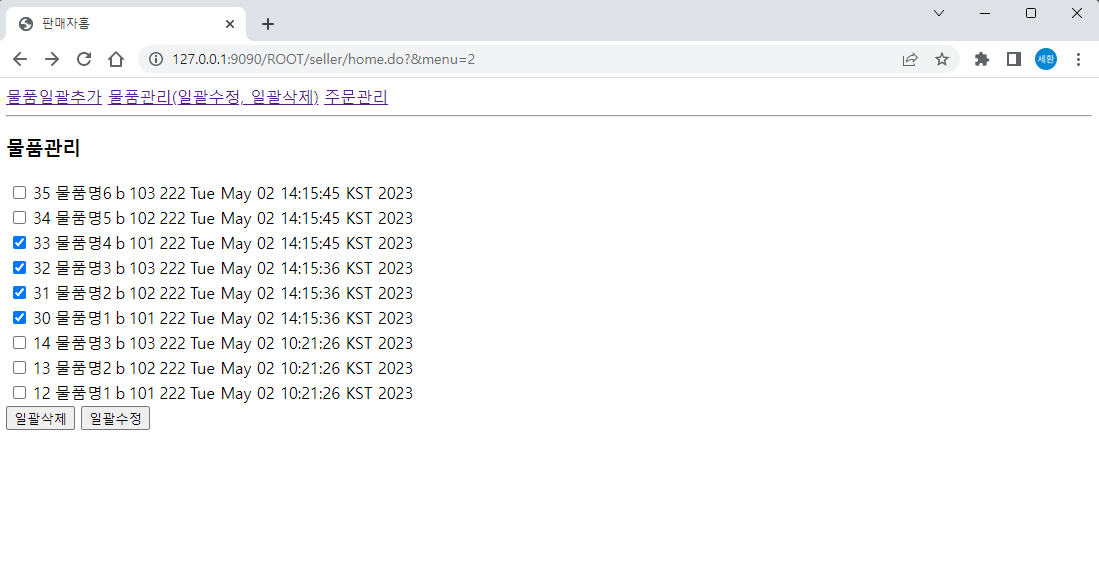Open the extensions puzzle icon

pos(982,60)
